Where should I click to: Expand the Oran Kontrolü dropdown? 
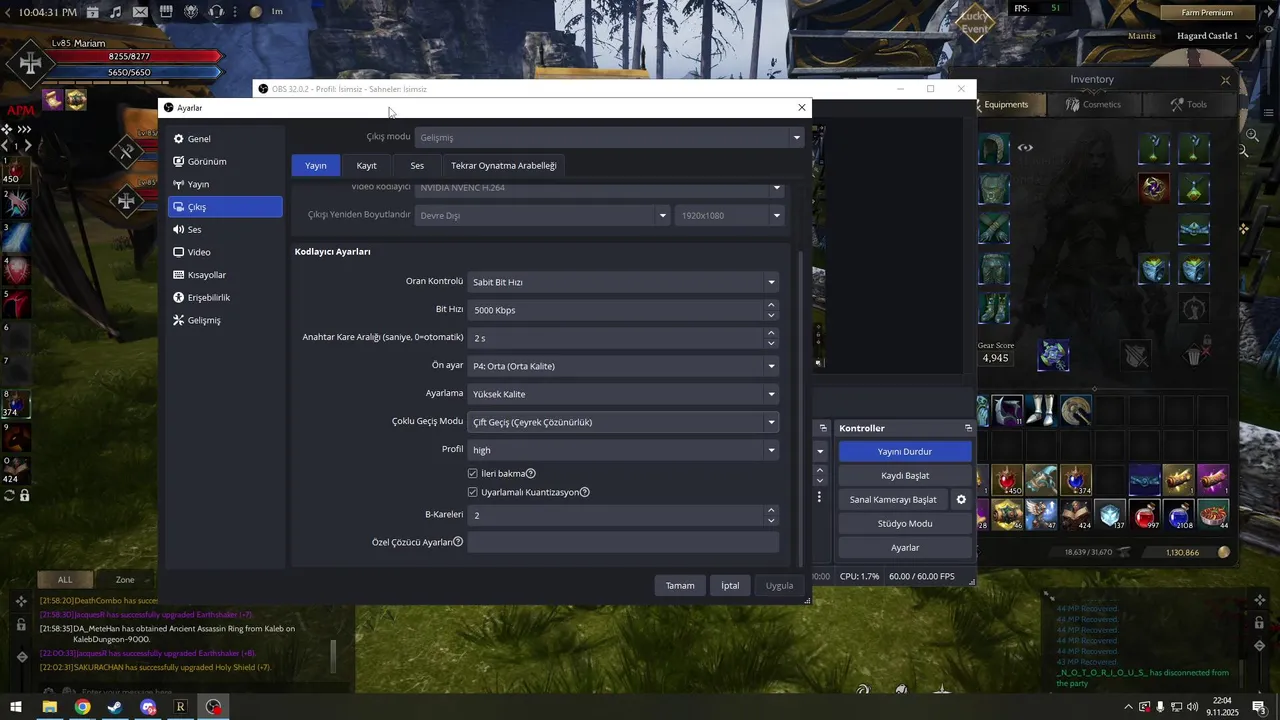point(623,282)
